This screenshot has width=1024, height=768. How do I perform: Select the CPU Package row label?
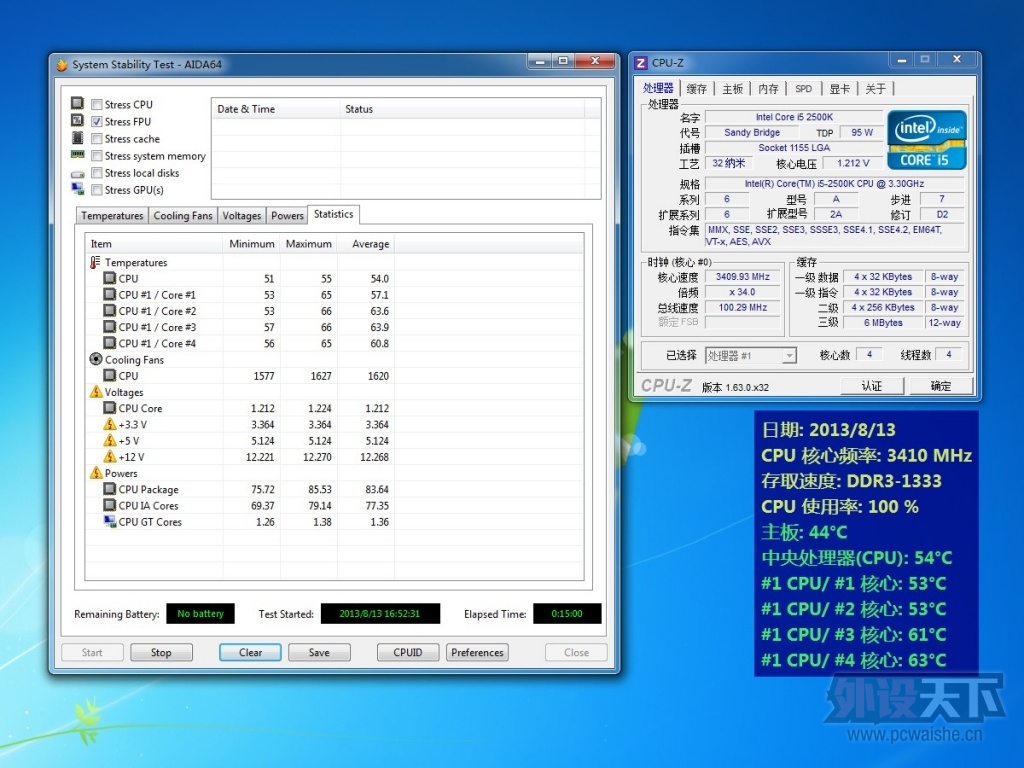click(148, 489)
